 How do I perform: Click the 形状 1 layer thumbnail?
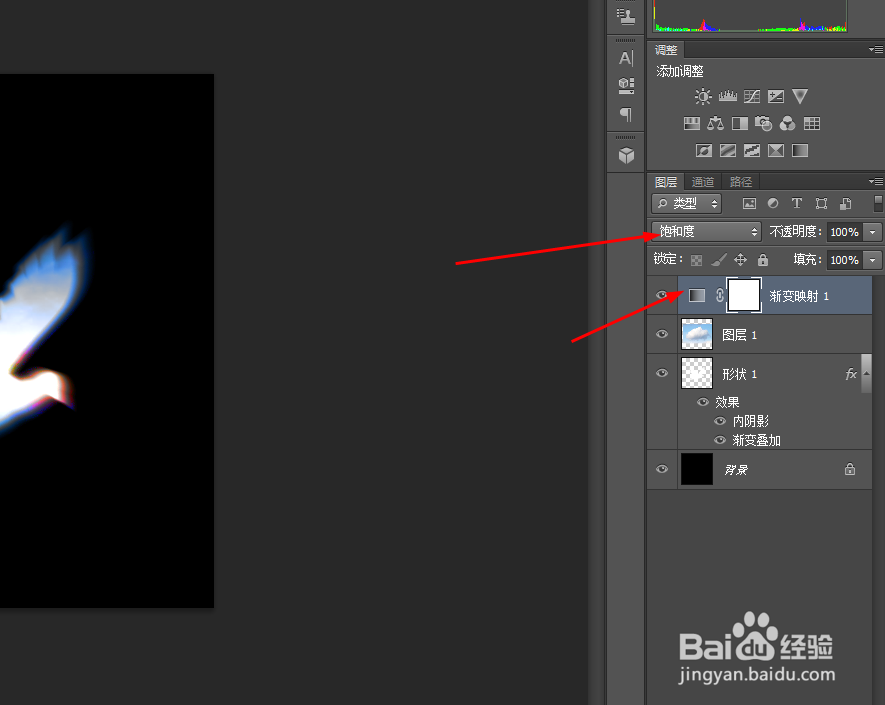(x=697, y=373)
